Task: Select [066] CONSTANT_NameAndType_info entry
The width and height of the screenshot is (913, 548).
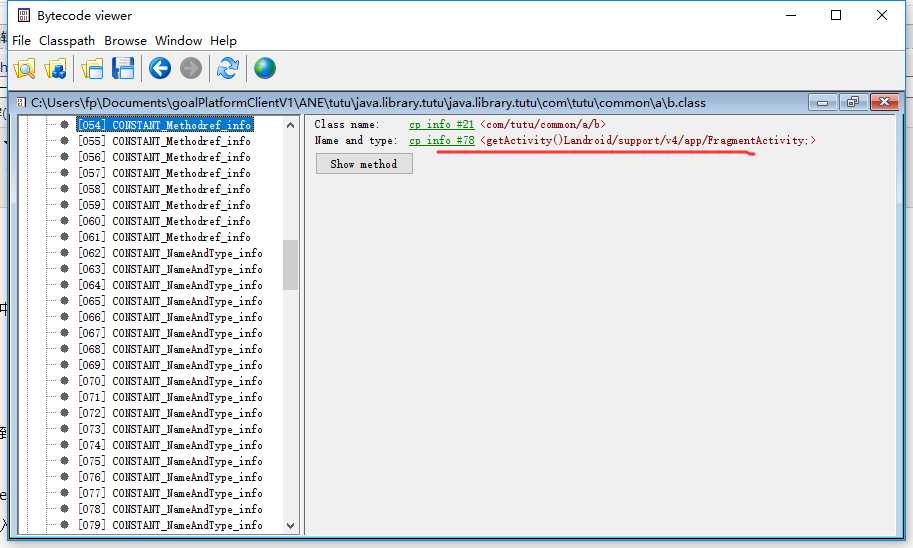Action: pos(171,317)
